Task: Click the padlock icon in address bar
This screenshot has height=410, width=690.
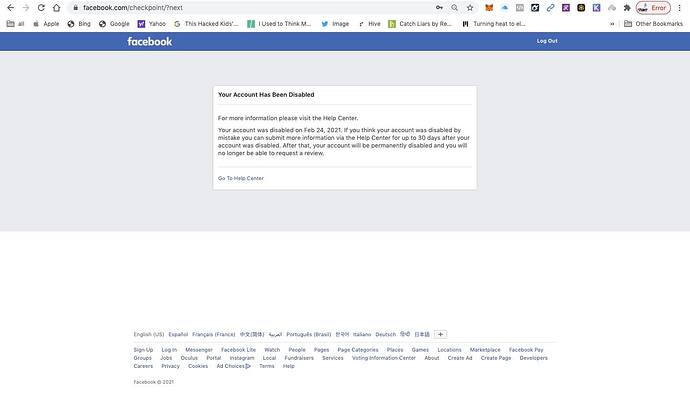Action: click(x=76, y=8)
